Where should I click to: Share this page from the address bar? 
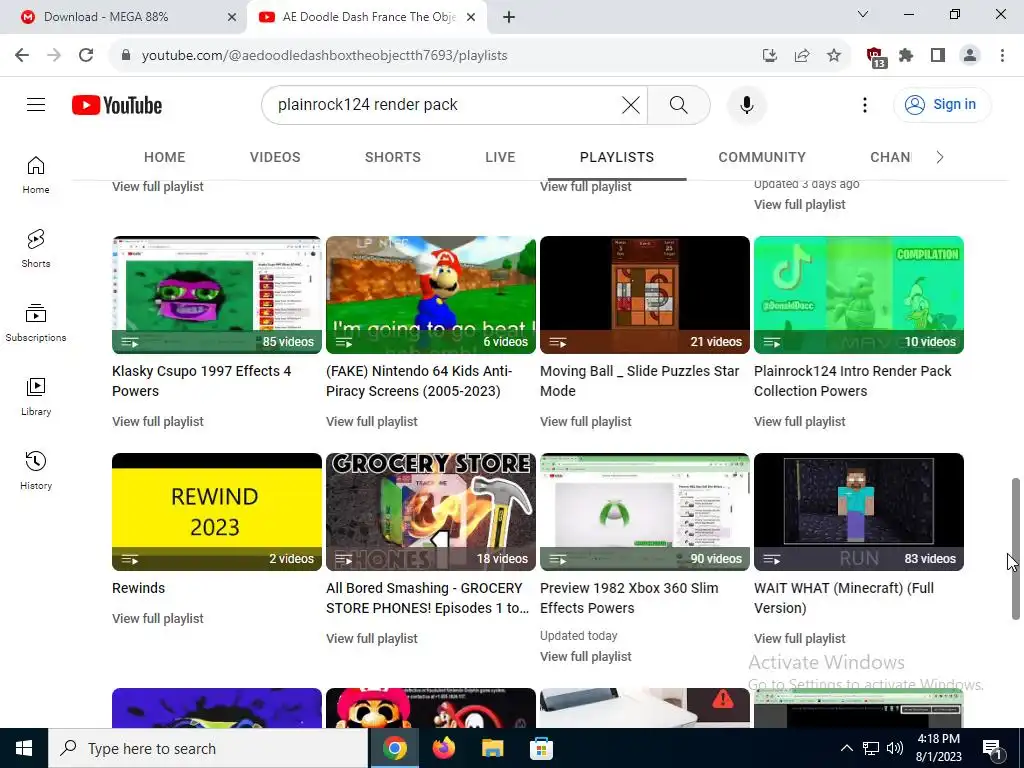801,55
